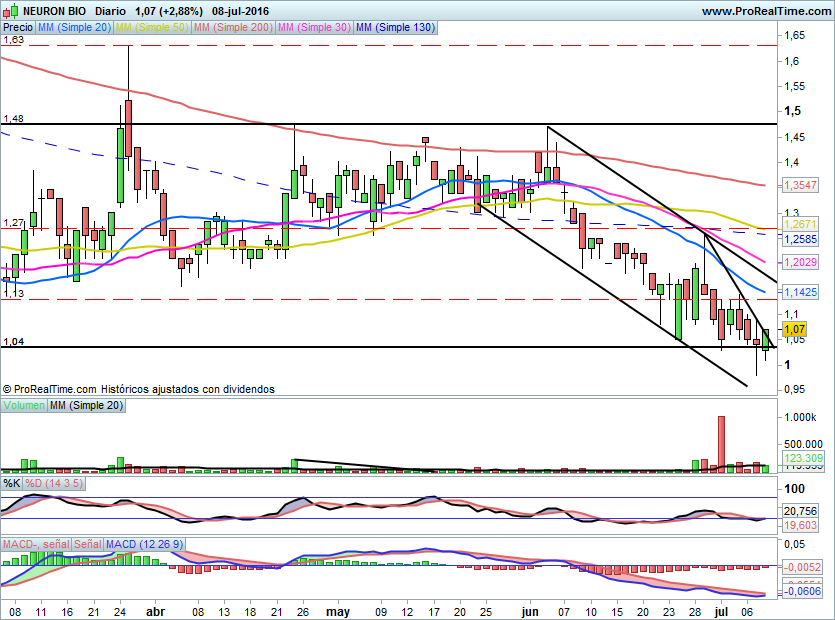835x620 pixels.
Task: Select the MM (Simple 20) price indicator label
Action: coord(74,28)
